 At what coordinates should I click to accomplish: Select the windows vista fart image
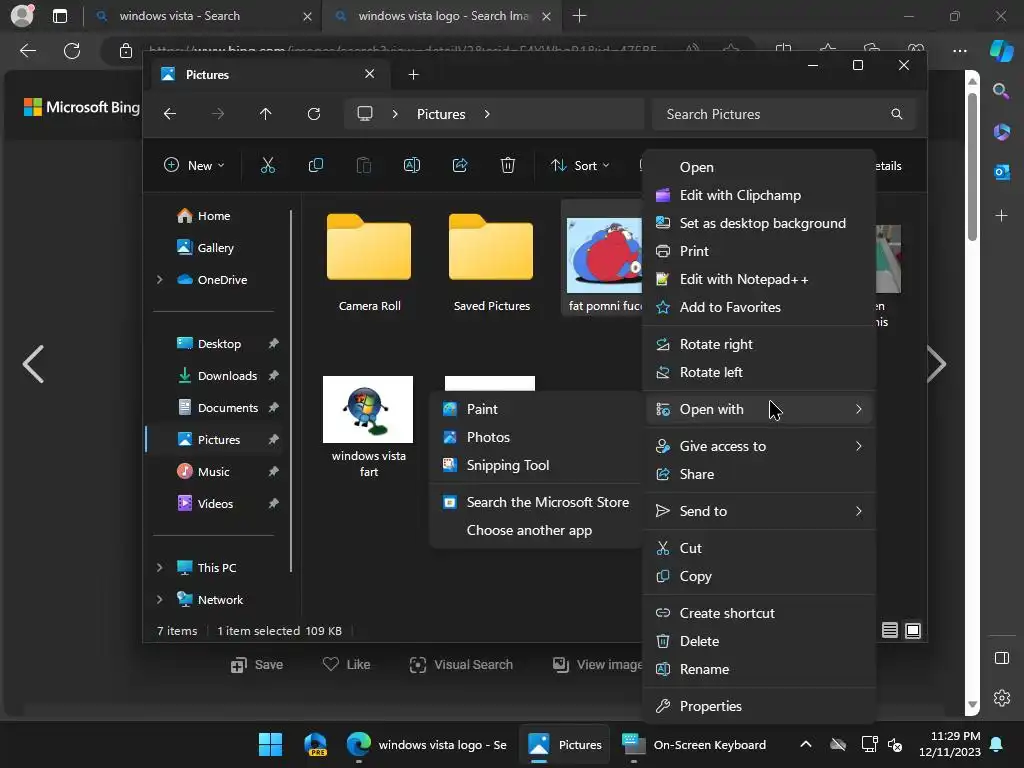click(368, 426)
